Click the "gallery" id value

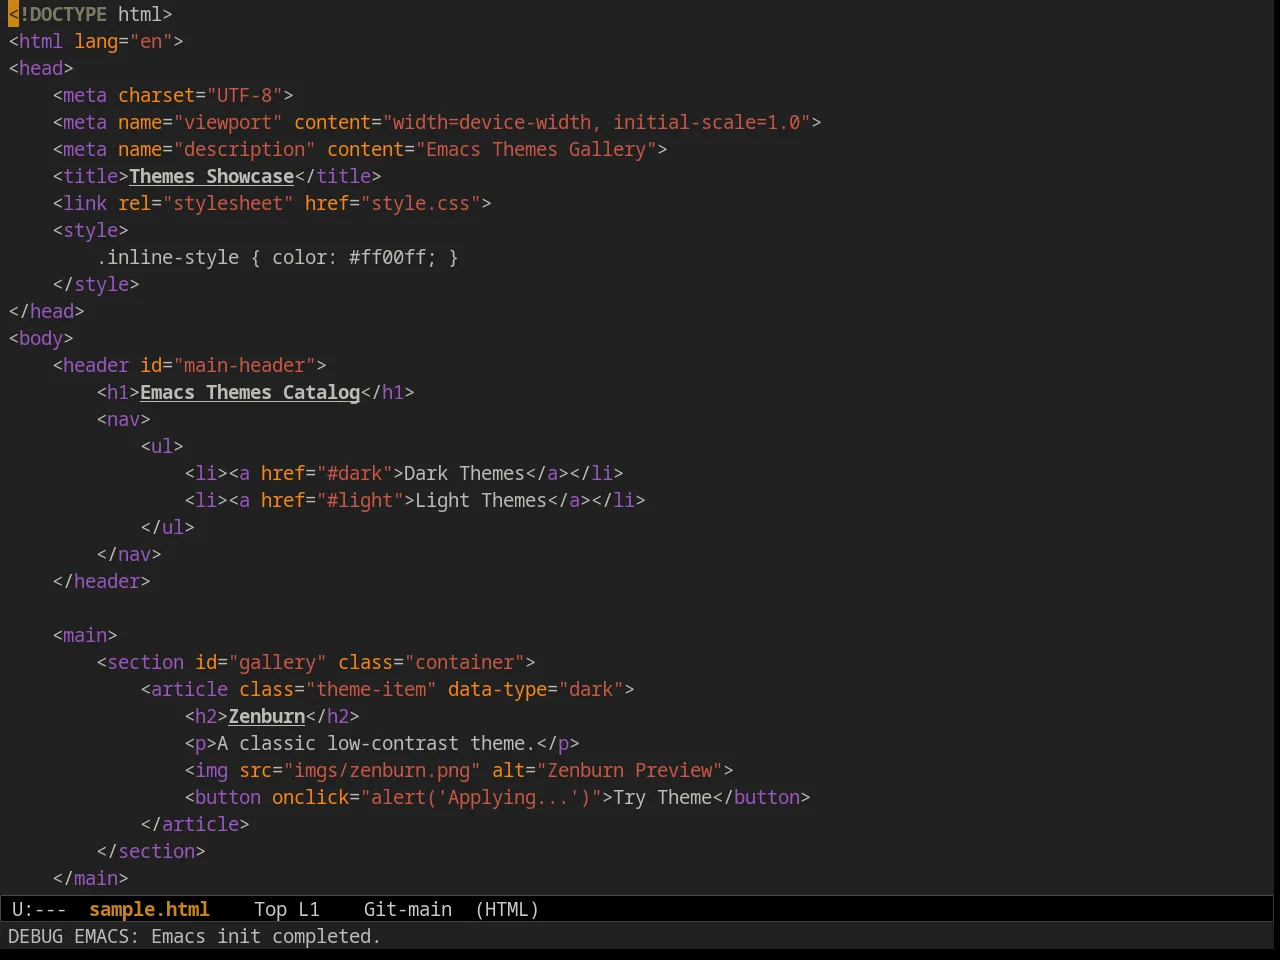coord(278,662)
